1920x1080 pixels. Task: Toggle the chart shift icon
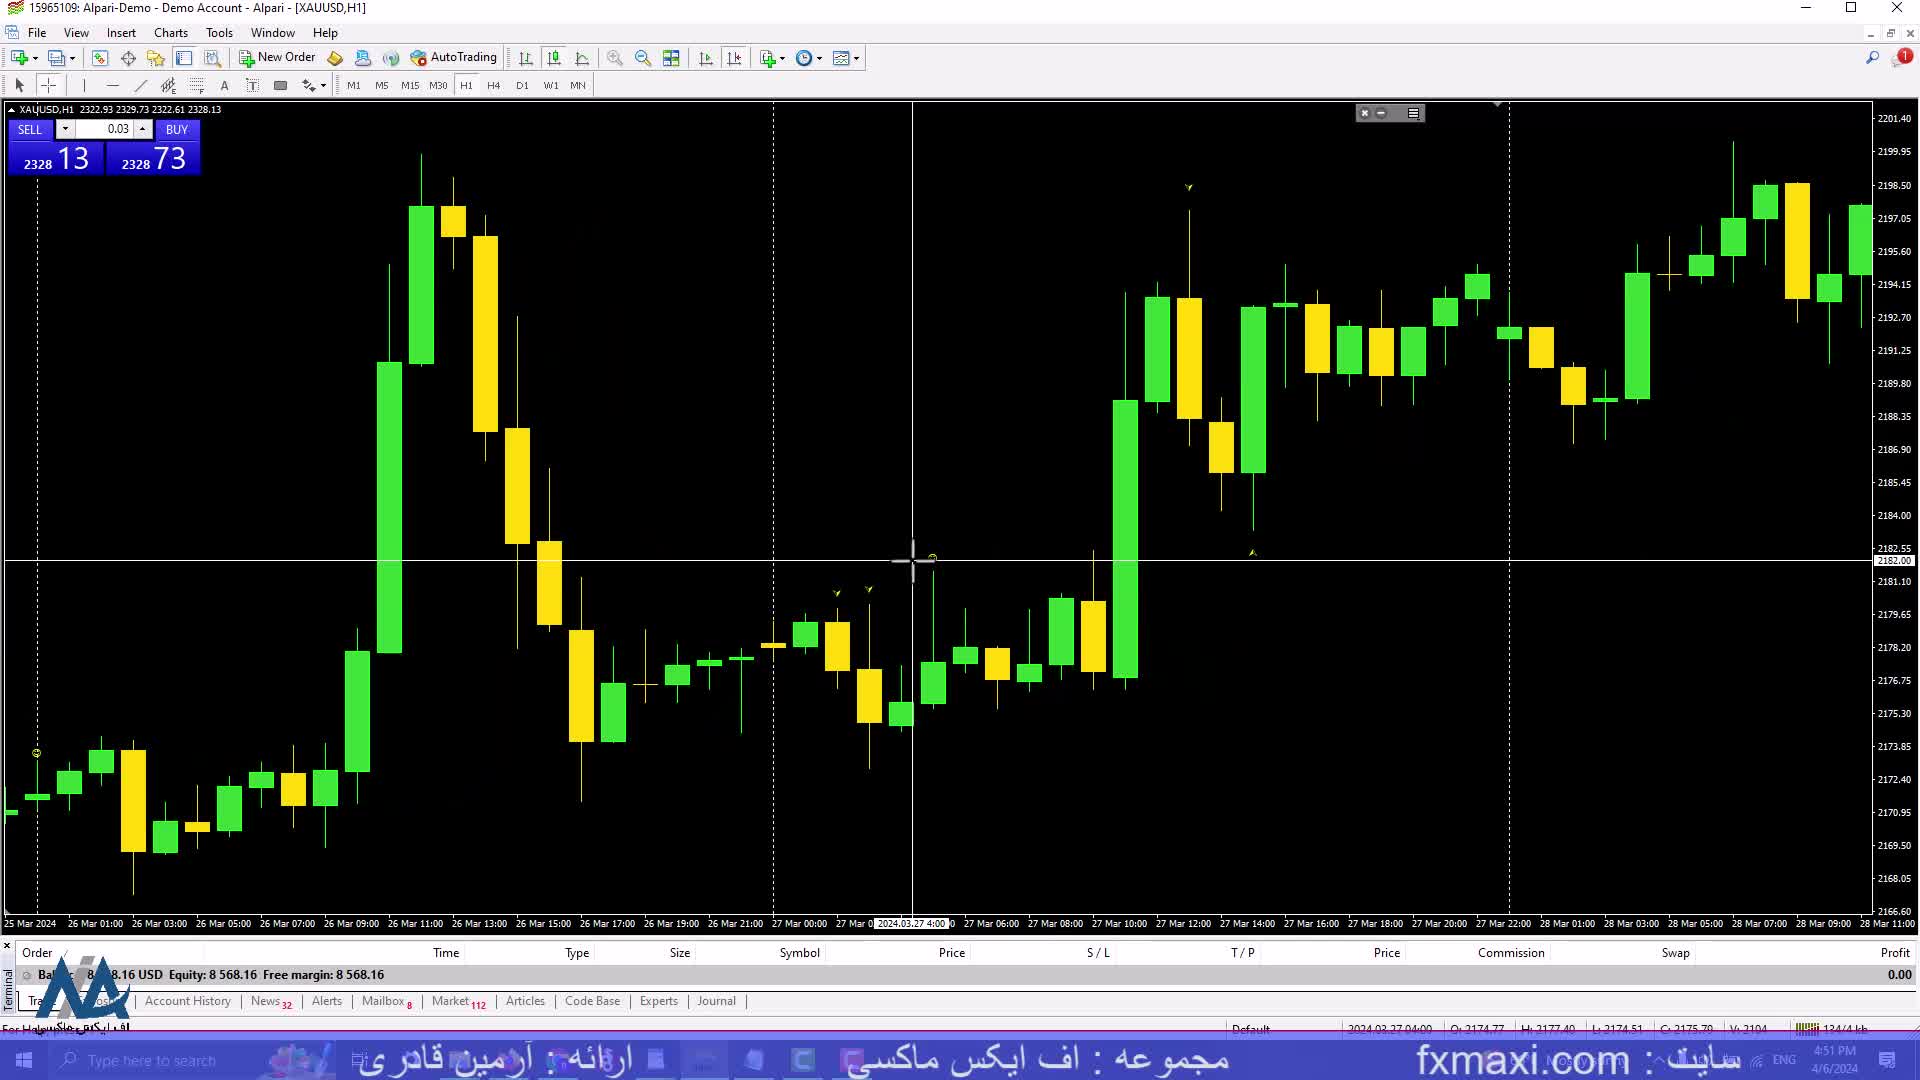point(734,58)
